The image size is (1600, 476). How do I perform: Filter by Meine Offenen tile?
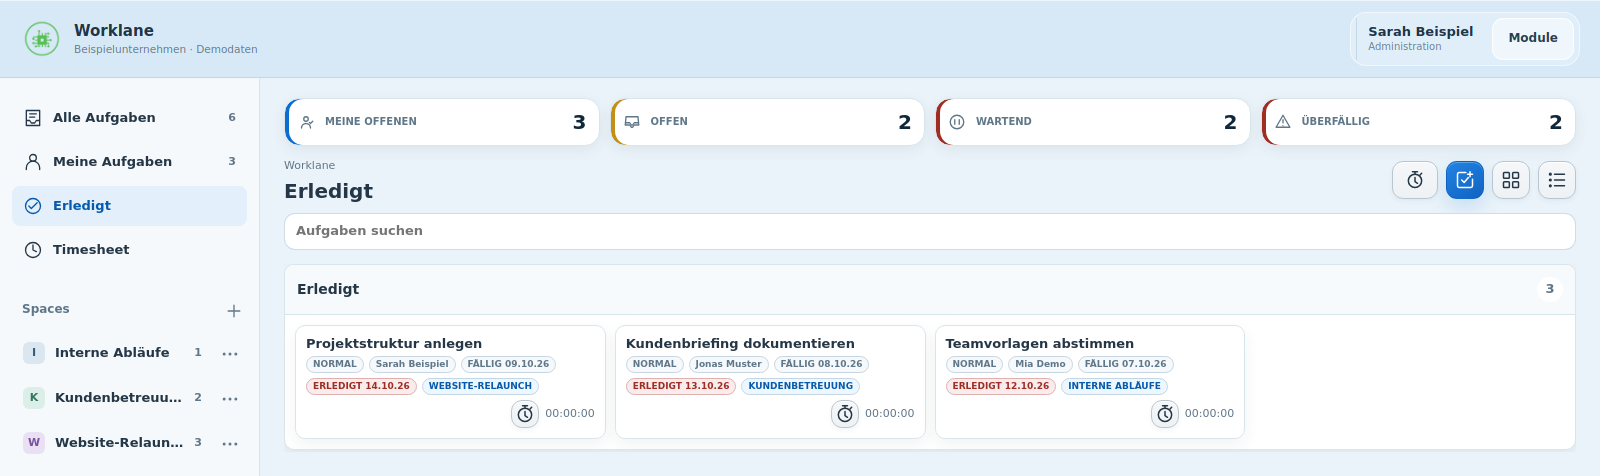[x=442, y=122]
